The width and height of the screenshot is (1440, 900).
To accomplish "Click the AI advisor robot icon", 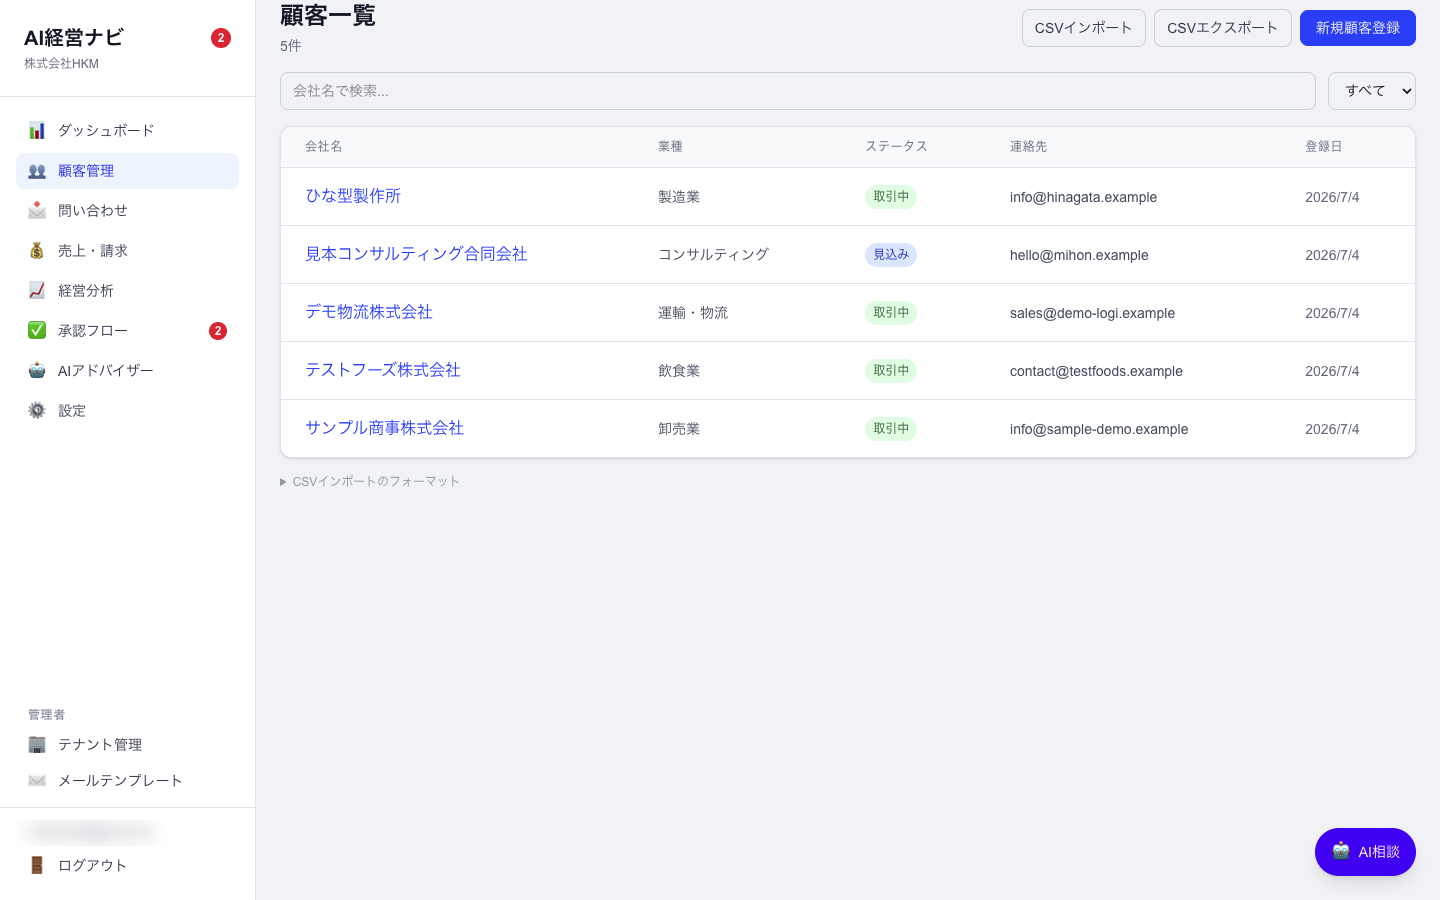I will coord(37,370).
